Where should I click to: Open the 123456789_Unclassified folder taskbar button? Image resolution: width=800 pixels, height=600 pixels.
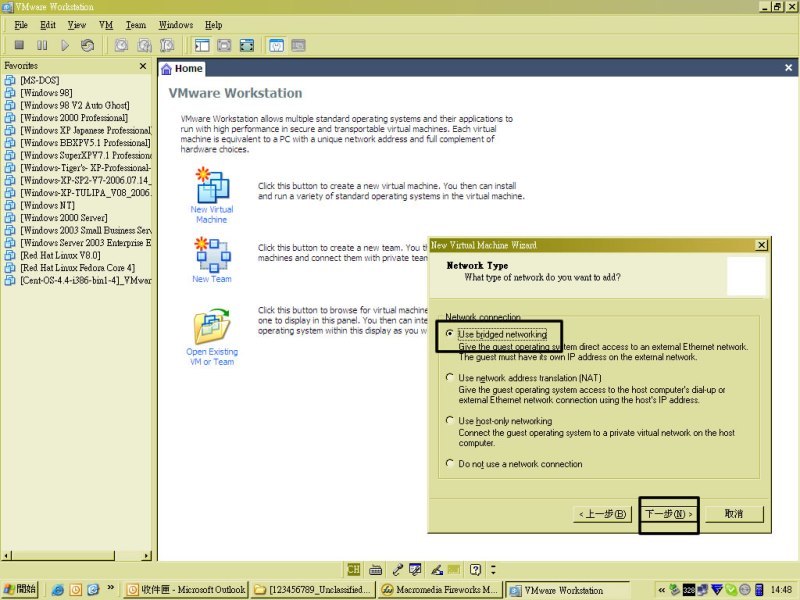(x=313, y=590)
